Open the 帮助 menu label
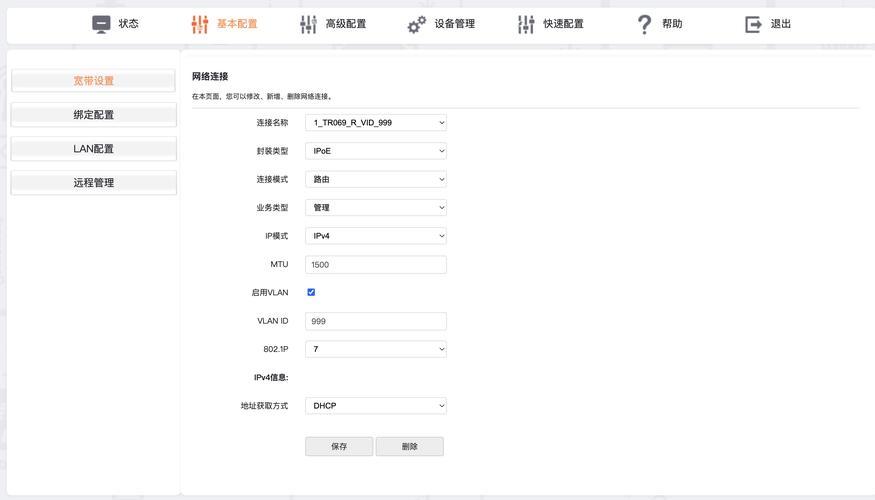The image size is (875, 500). pos(672,23)
